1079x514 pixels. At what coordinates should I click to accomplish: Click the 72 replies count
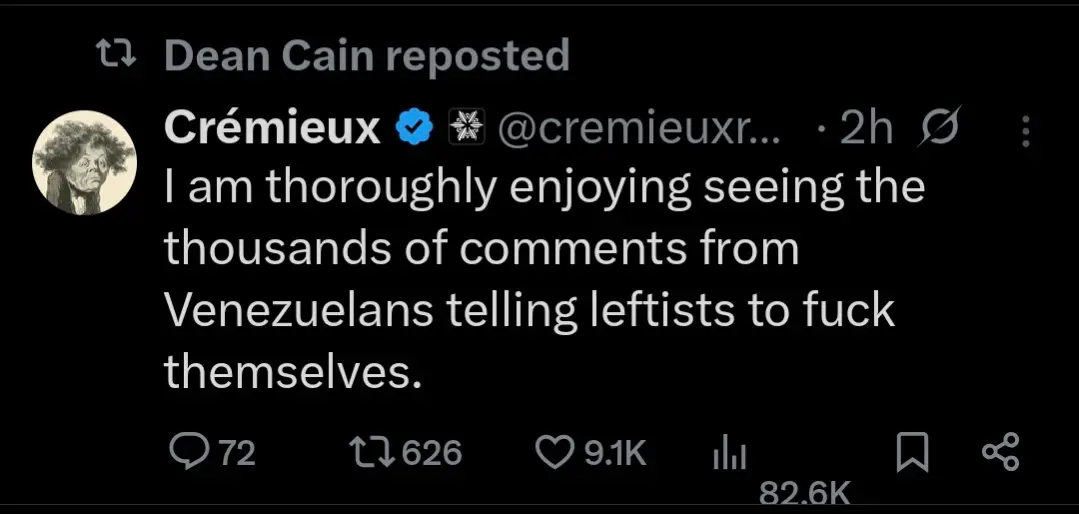coord(237,454)
